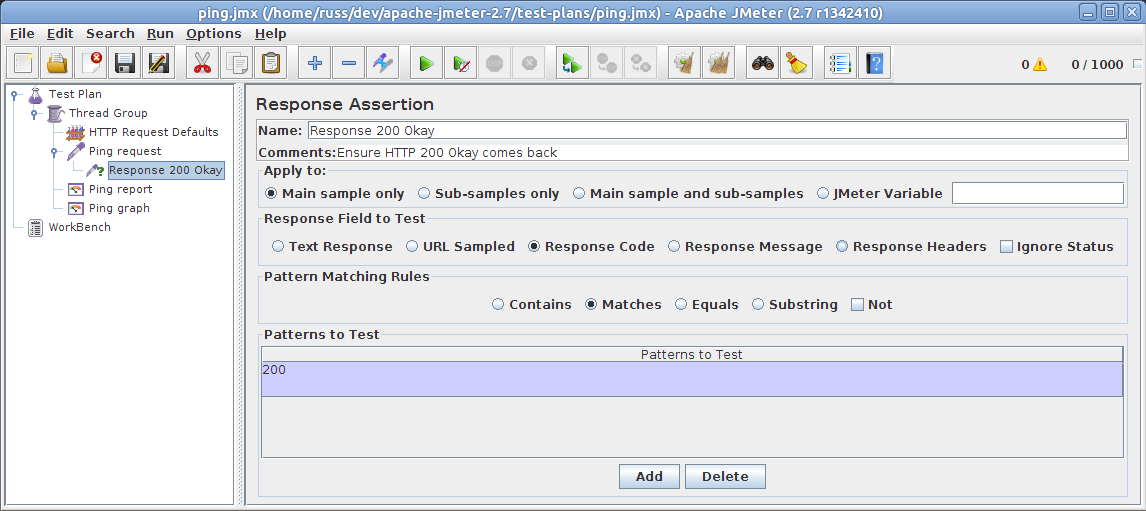The image size is (1146, 511).
Task: Open a test plan with folder icon
Action: coord(57,64)
